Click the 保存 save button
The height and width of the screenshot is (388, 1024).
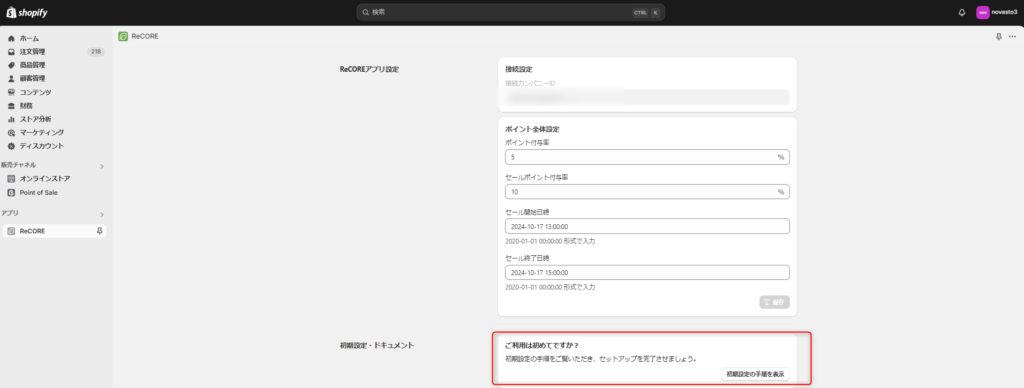[x=775, y=302]
